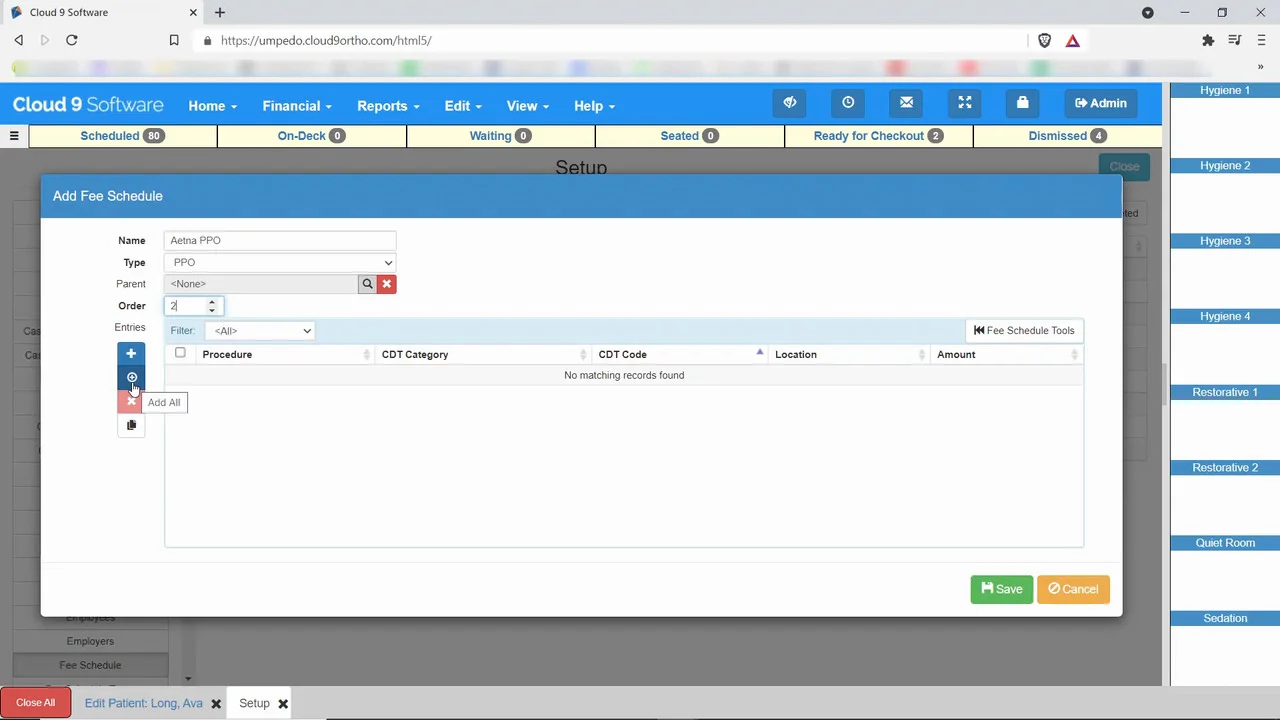Open the envelope messages icon
Screen dimensions: 1280x720
(x=906, y=103)
